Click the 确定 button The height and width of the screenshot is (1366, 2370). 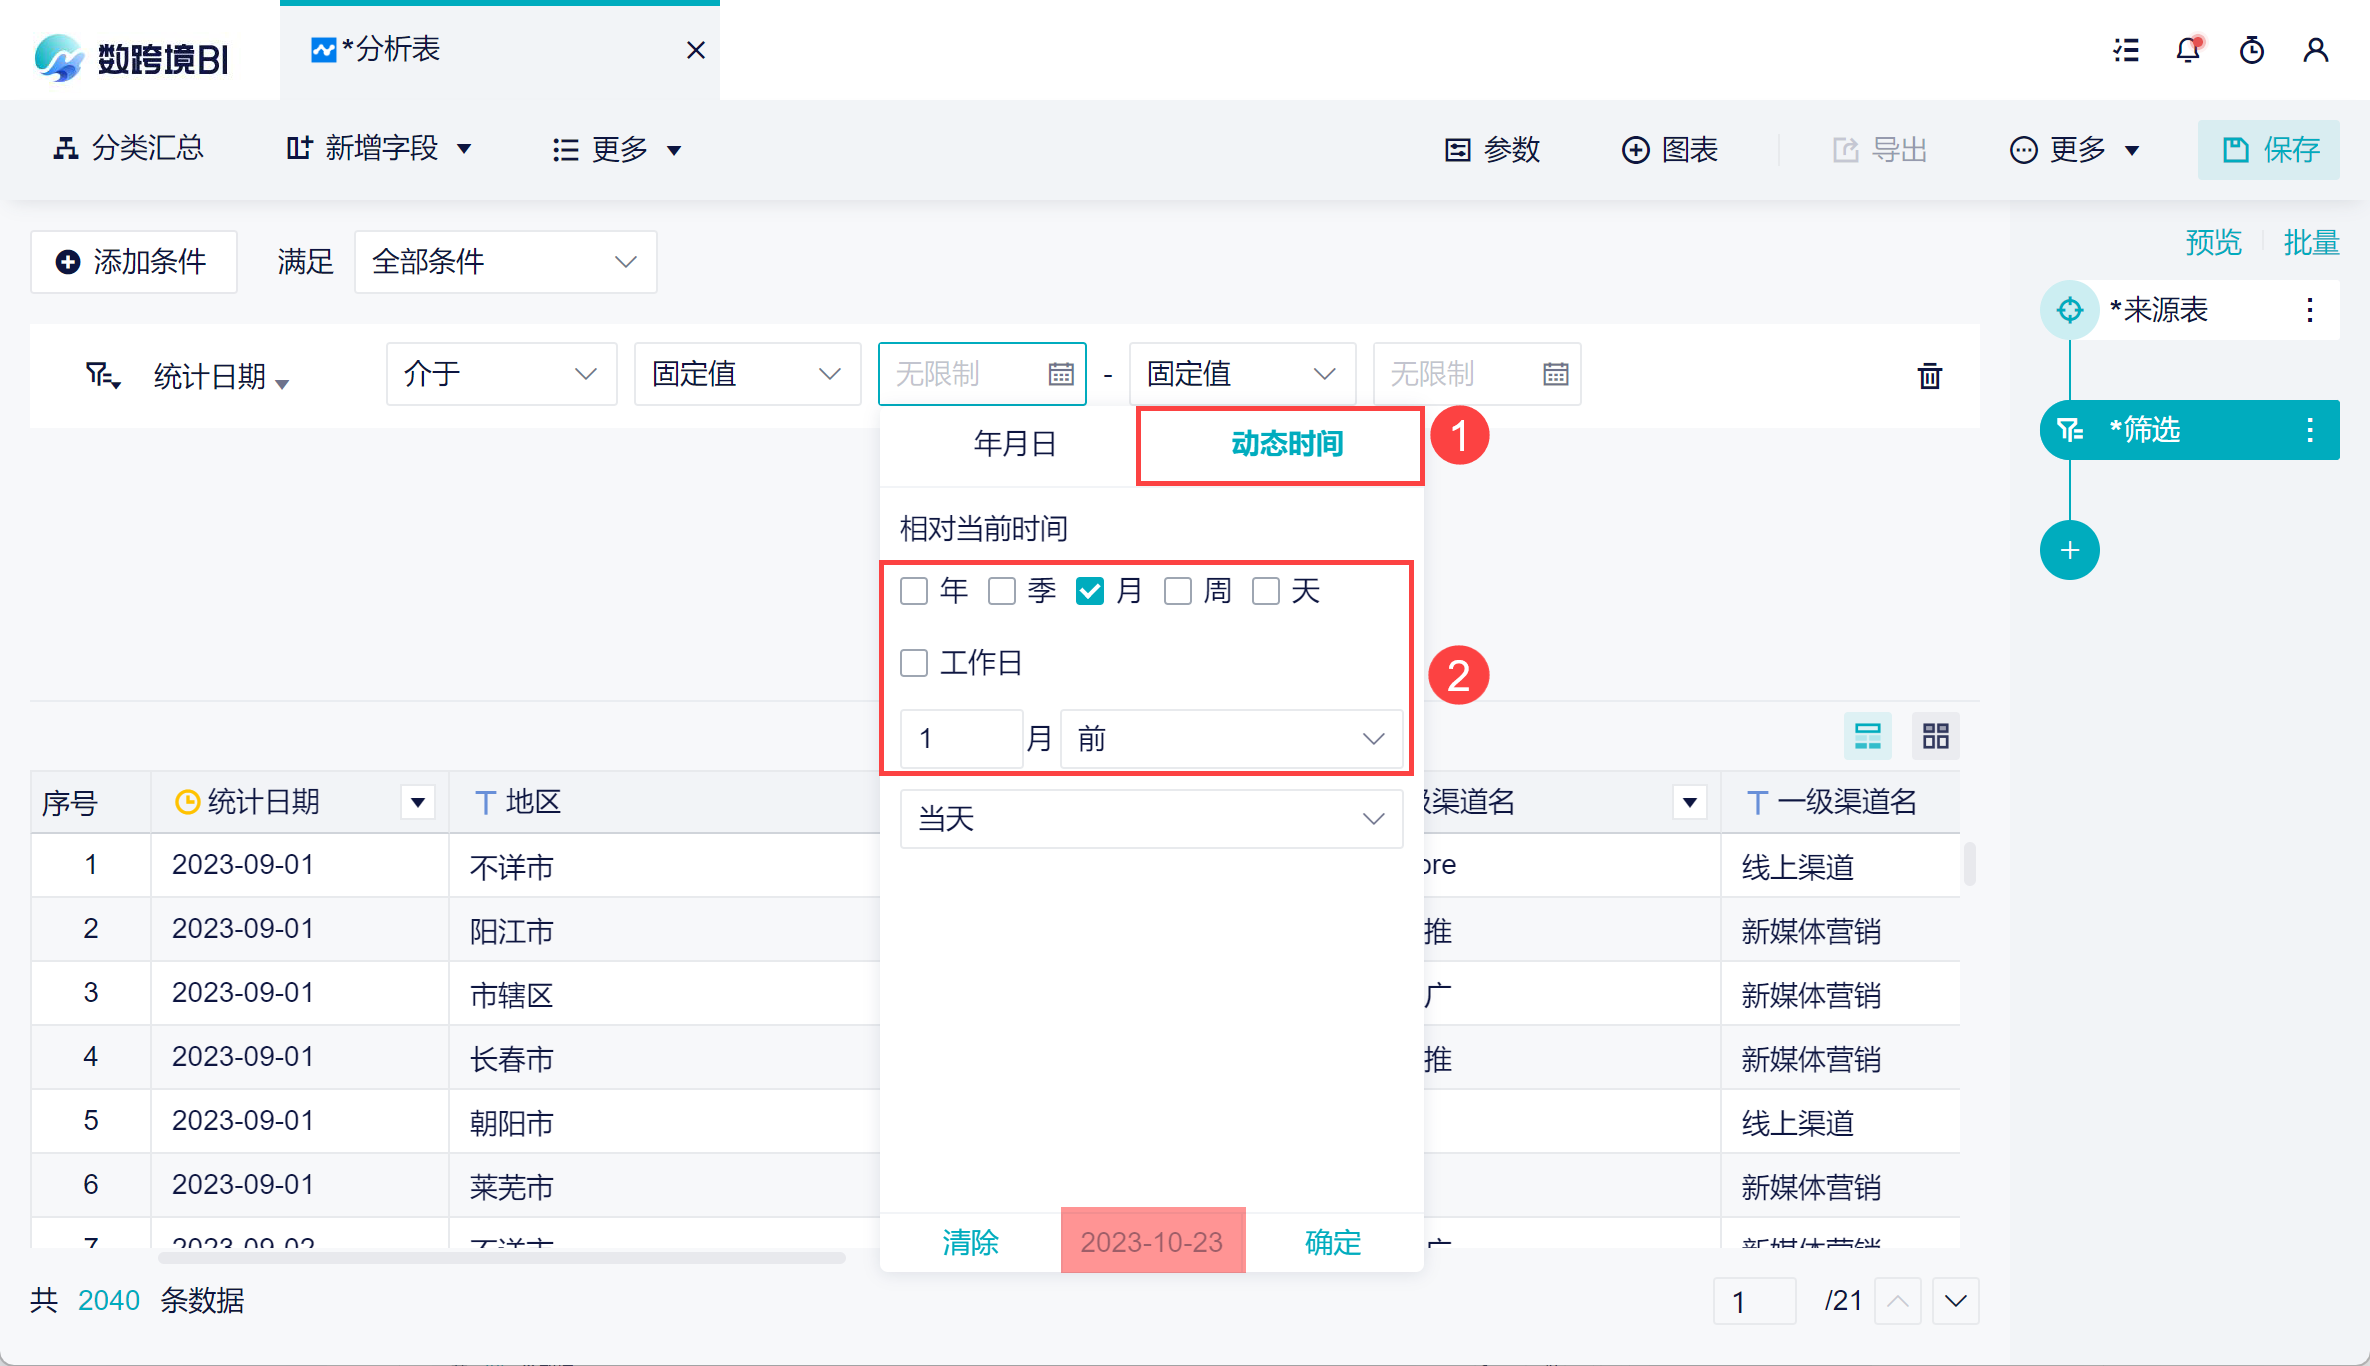1333,1242
